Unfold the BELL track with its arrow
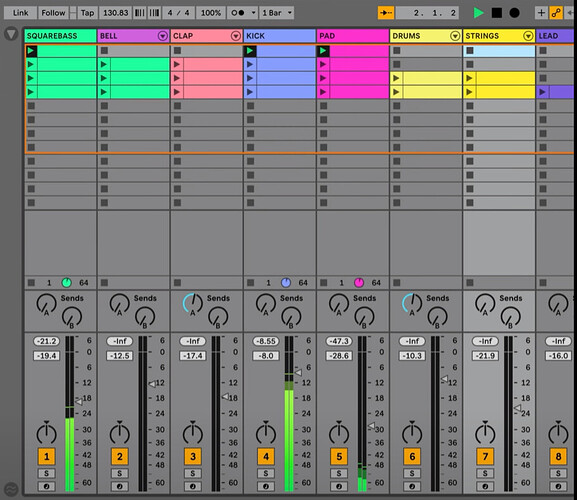 (x=163, y=36)
